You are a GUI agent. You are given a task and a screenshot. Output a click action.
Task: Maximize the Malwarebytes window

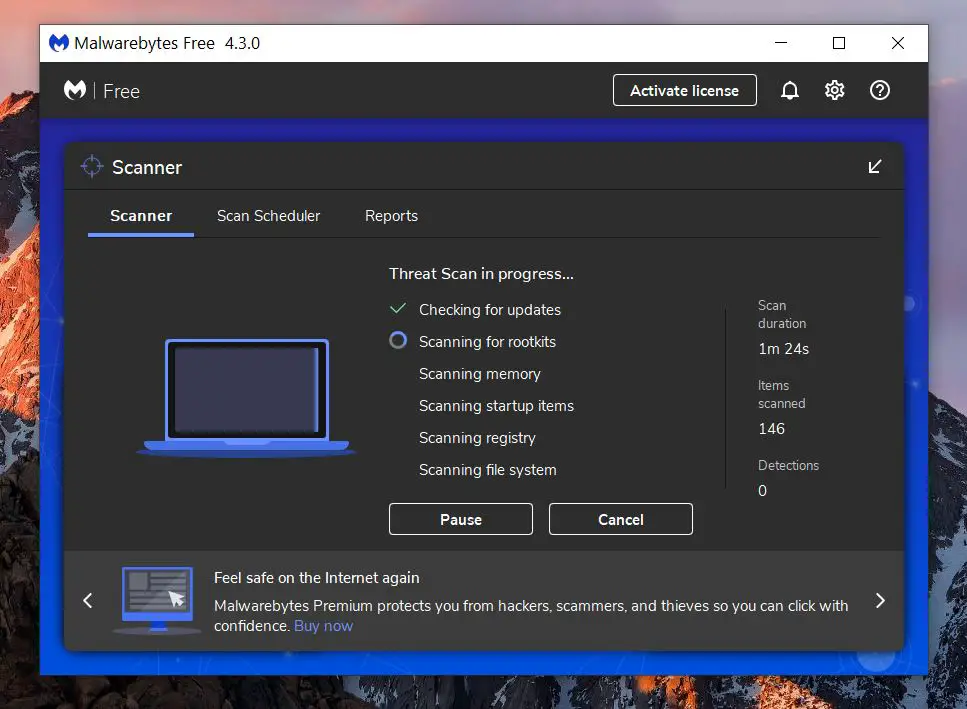(x=839, y=43)
